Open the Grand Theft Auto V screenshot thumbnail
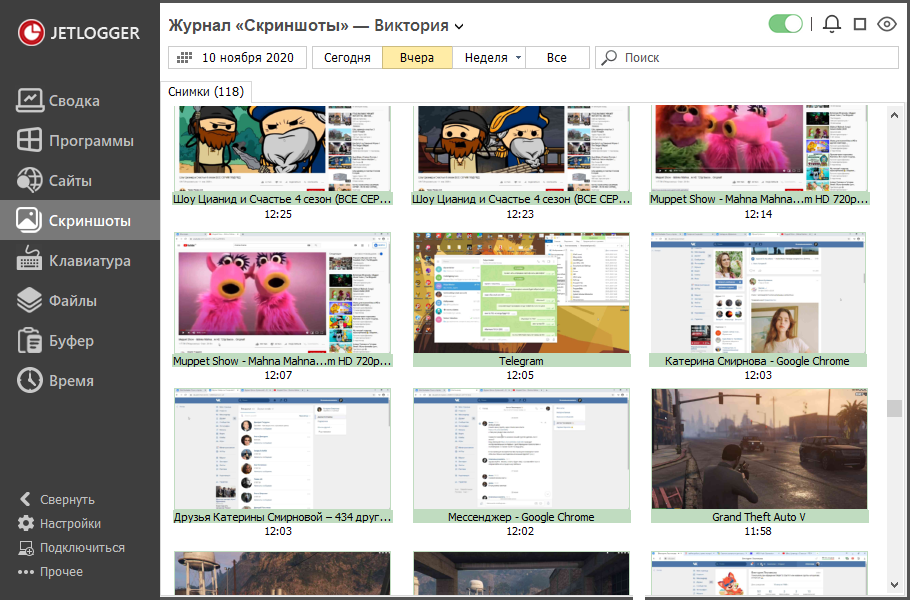This screenshot has height=600, width=910. (x=759, y=449)
